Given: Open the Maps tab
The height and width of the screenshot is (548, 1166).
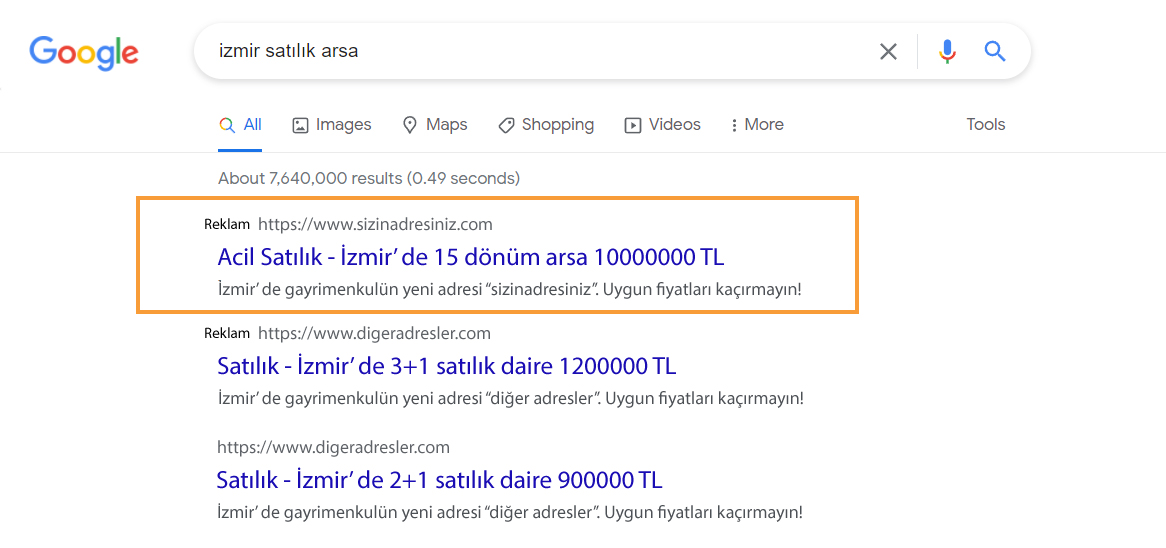Looking at the screenshot, I should point(435,125).
